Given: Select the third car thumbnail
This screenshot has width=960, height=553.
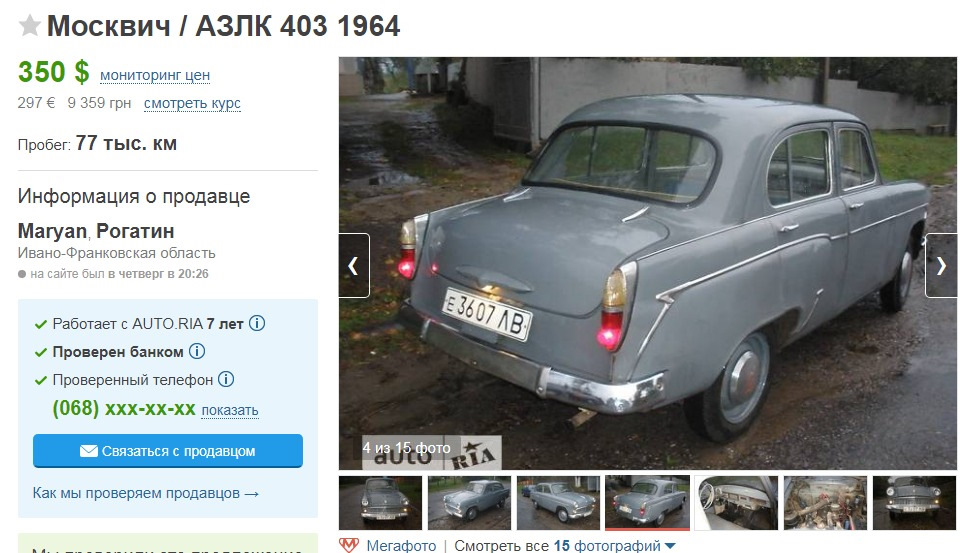Looking at the screenshot, I should 558,503.
